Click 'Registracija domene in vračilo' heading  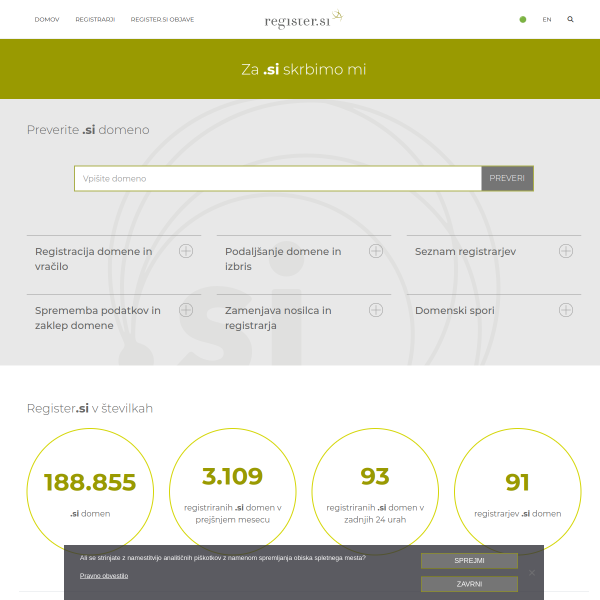(94, 259)
